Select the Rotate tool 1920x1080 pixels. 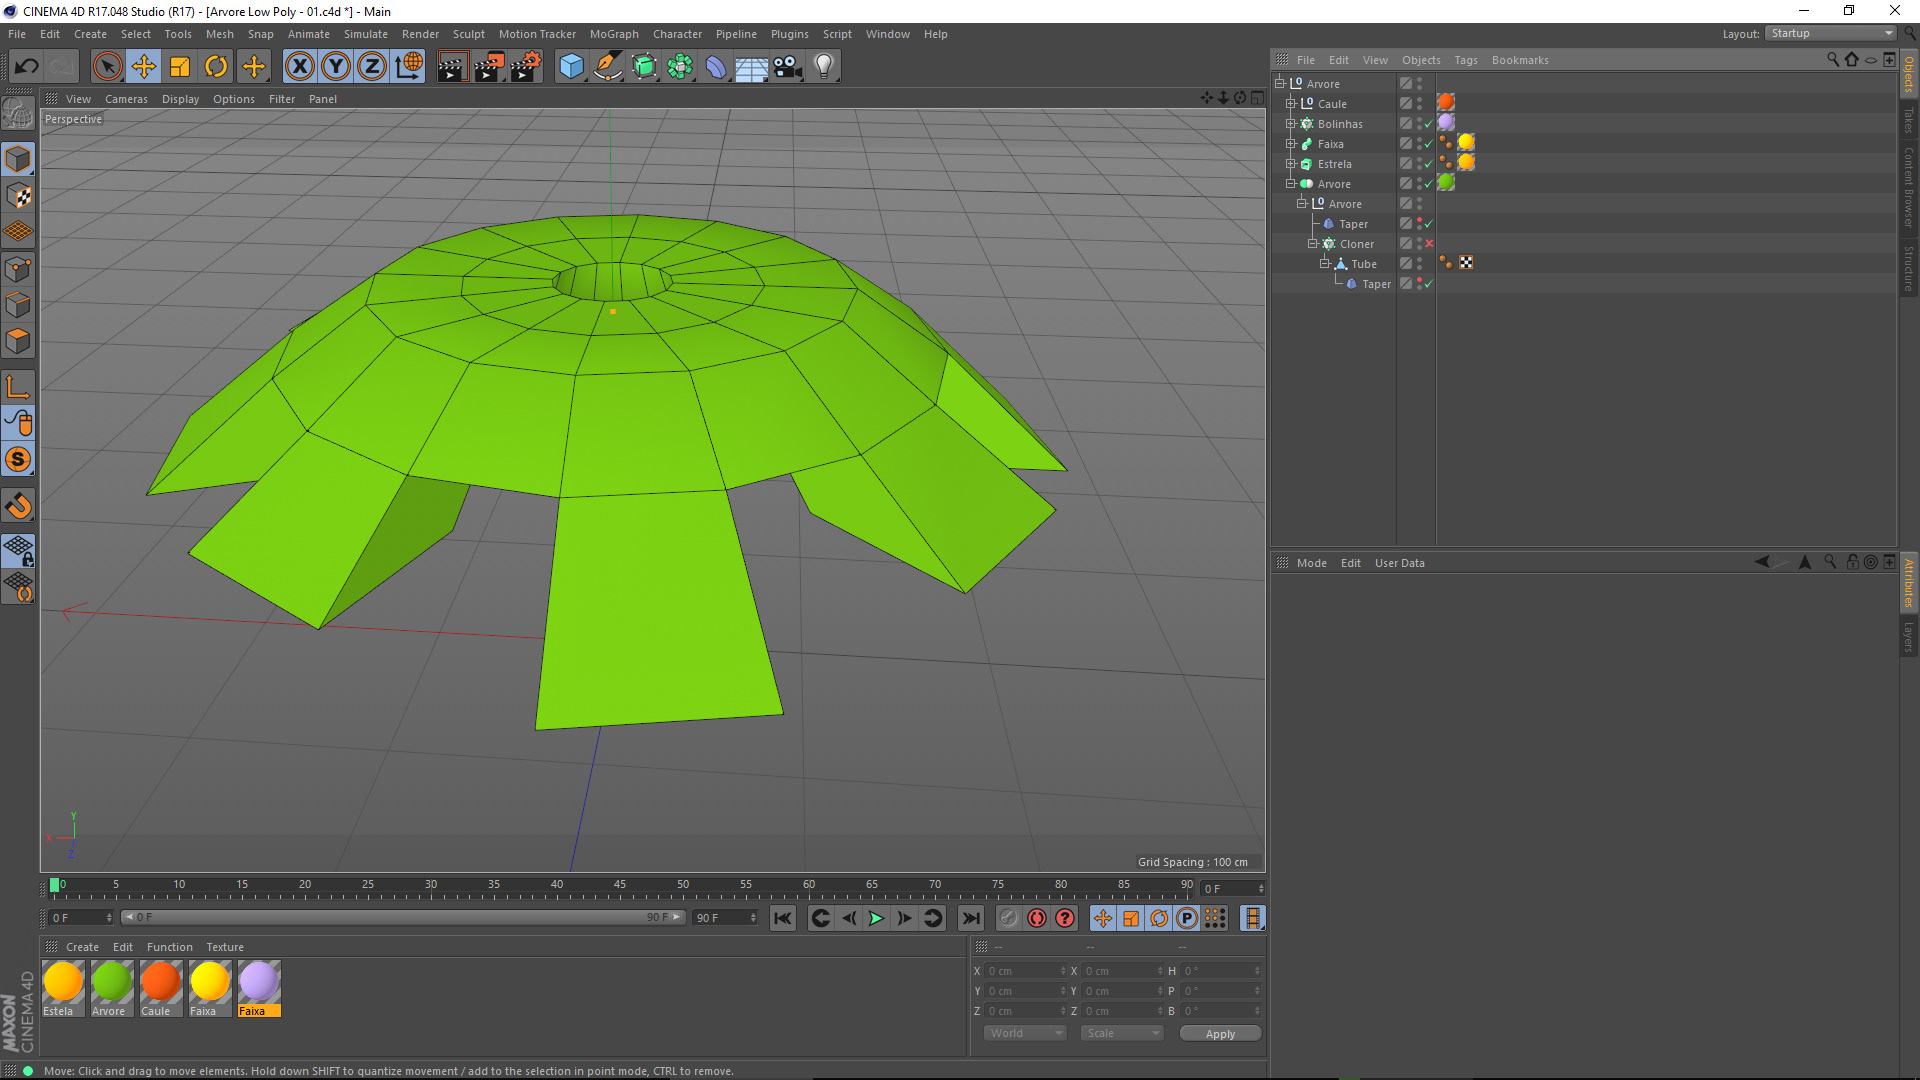(x=216, y=67)
